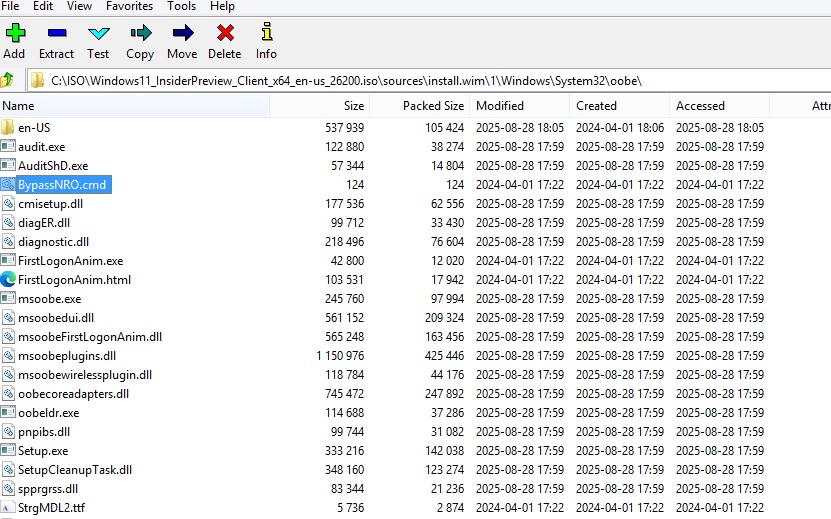This screenshot has height=519, width=831.
Task: Click the size value 745 472
Action: point(344,394)
